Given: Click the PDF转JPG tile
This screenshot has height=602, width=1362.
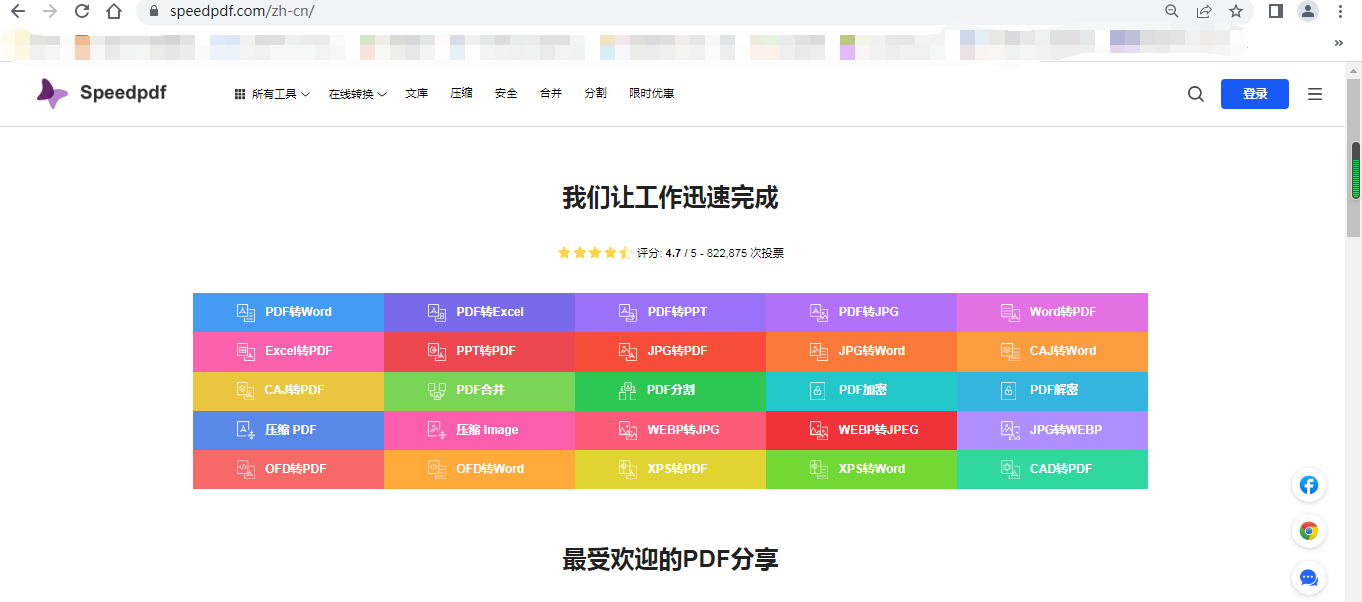Looking at the screenshot, I should 861,312.
